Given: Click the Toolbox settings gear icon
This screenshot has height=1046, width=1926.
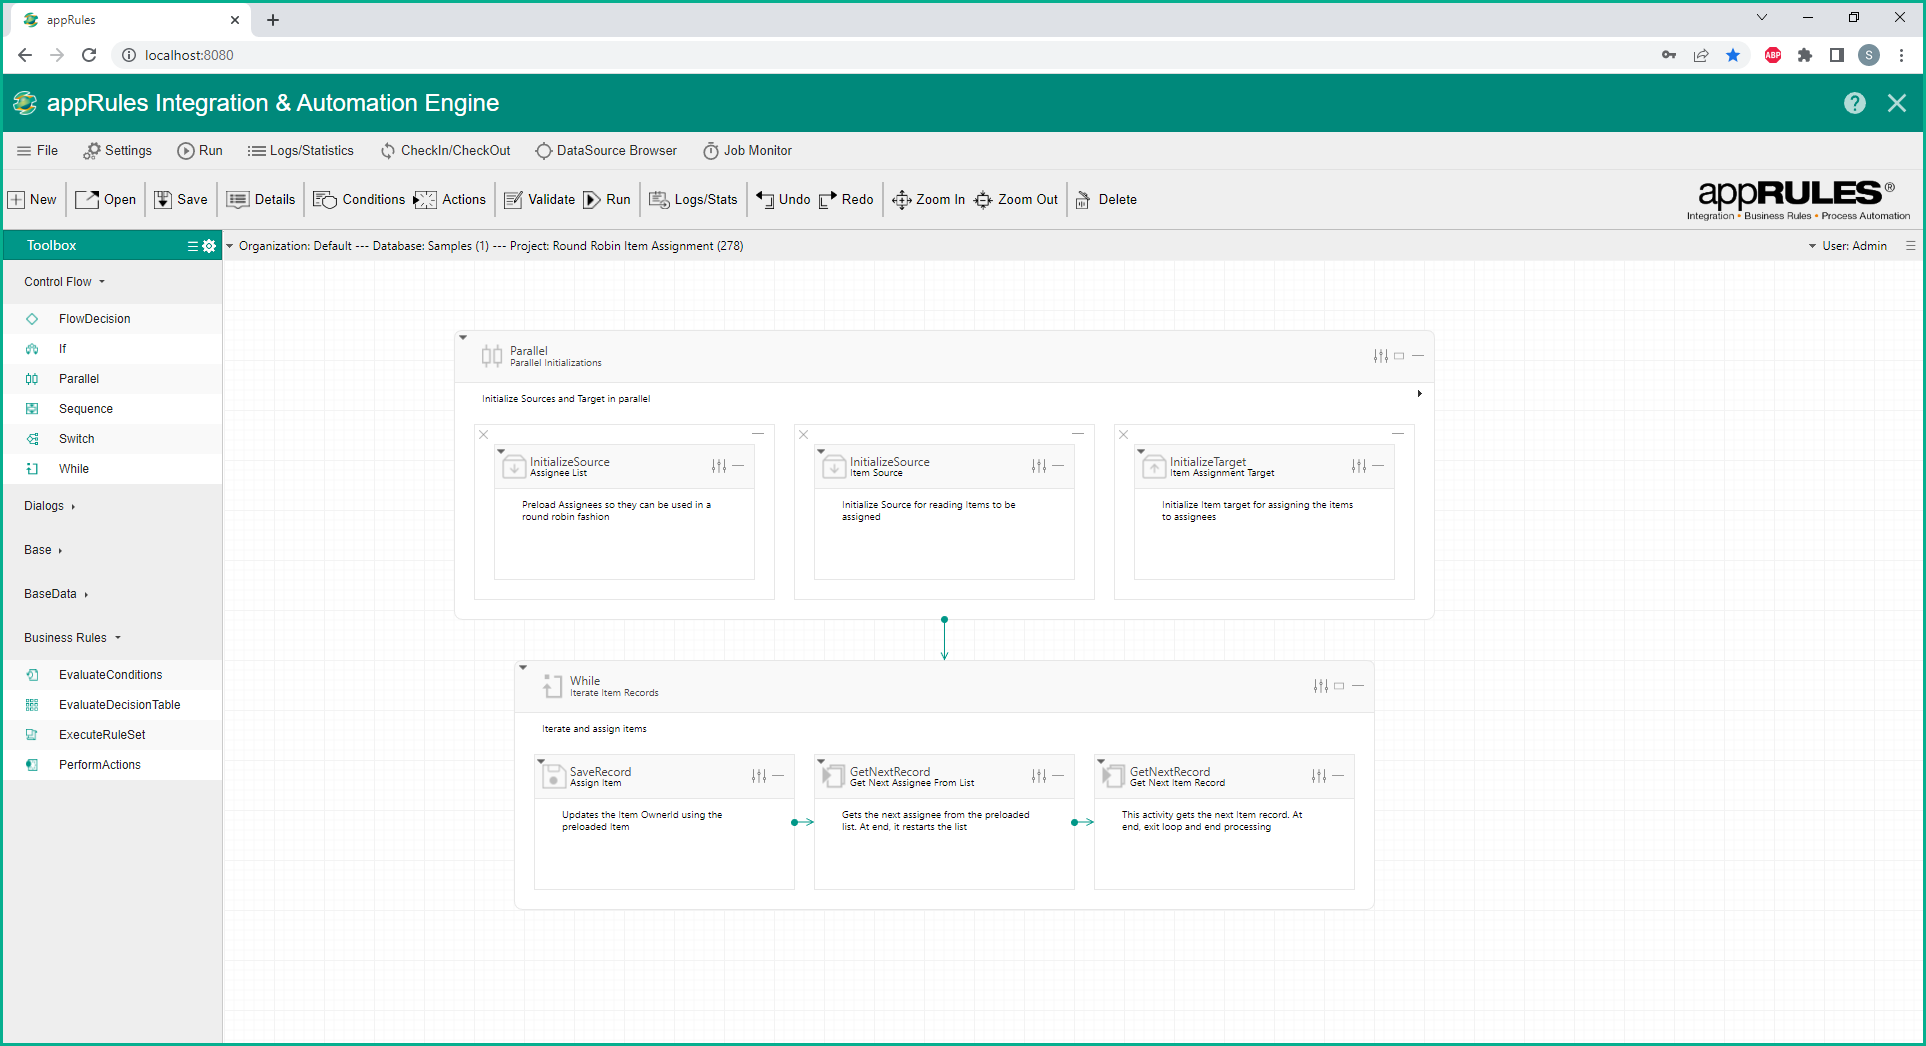Looking at the screenshot, I should pyautogui.click(x=209, y=246).
